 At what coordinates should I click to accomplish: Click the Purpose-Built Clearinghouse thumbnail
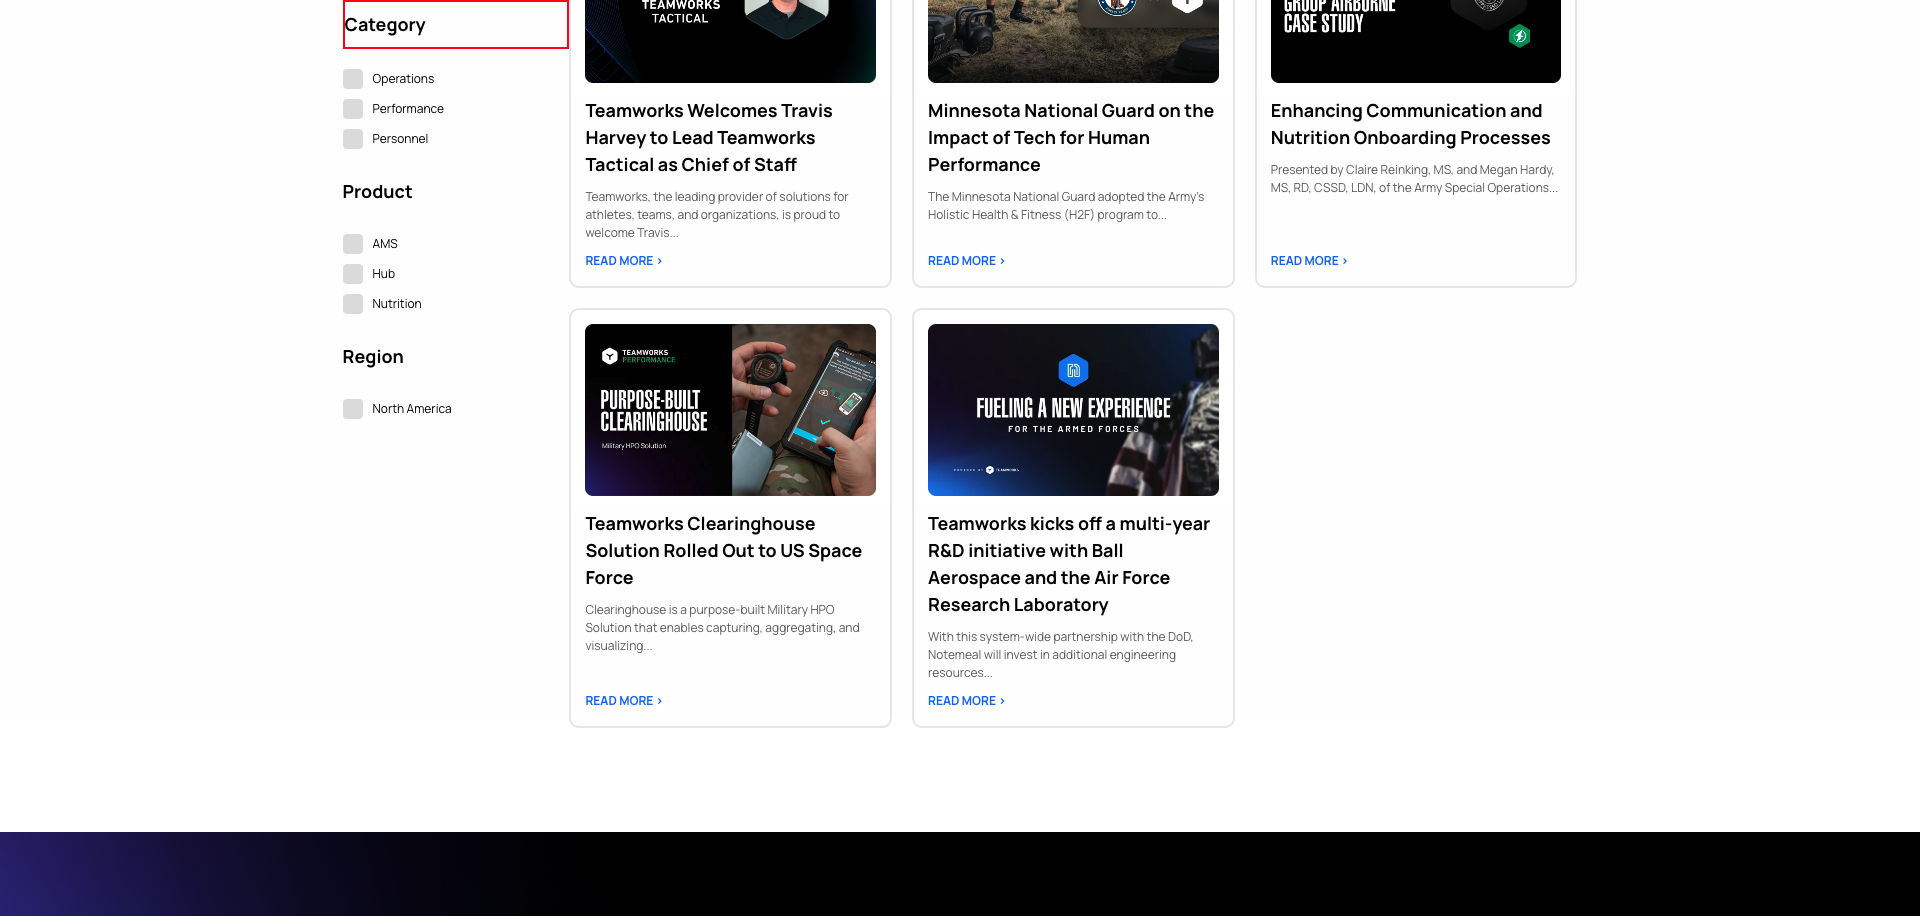[x=730, y=410]
